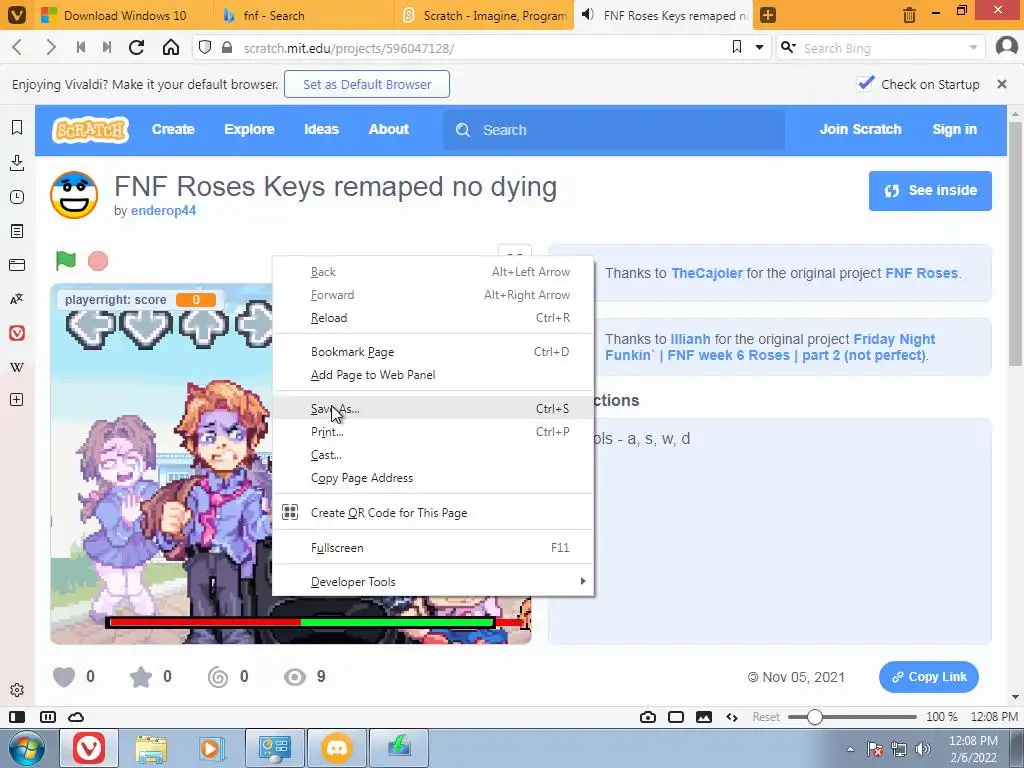1024x768 pixels.
Task: Open the Window panel in sidebar
Action: pyautogui.click(x=17, y=264)
